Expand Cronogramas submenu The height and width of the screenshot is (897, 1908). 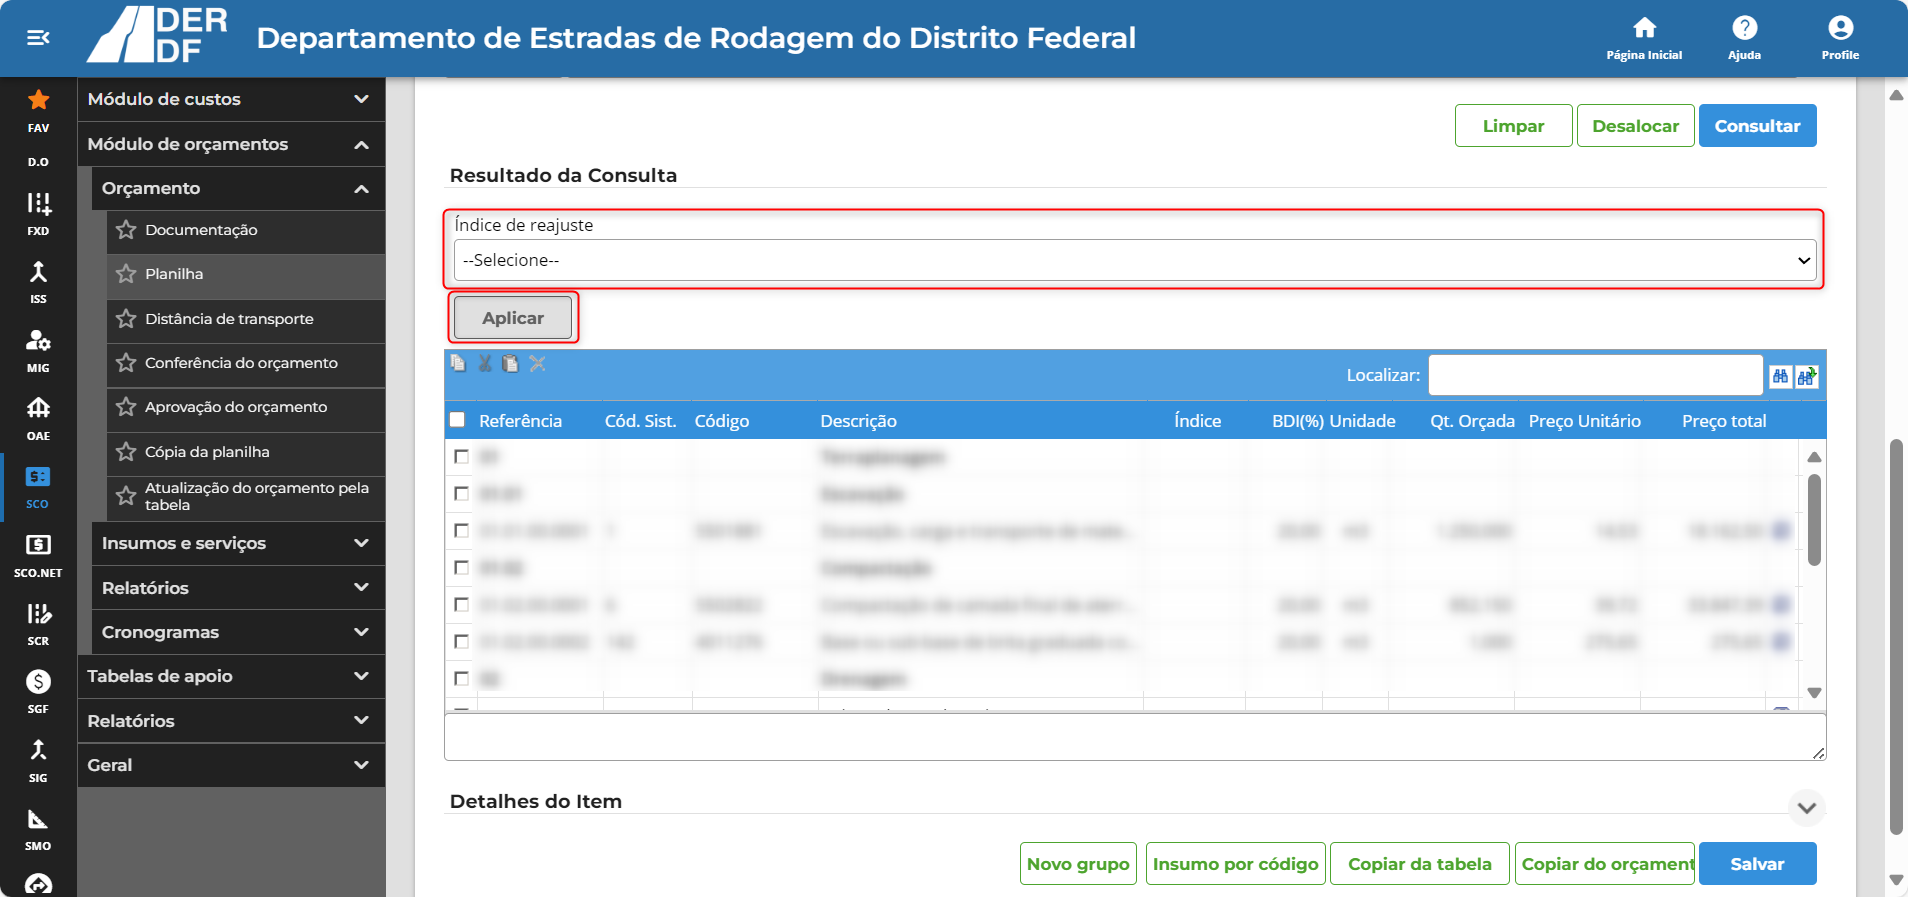(238, 632)
